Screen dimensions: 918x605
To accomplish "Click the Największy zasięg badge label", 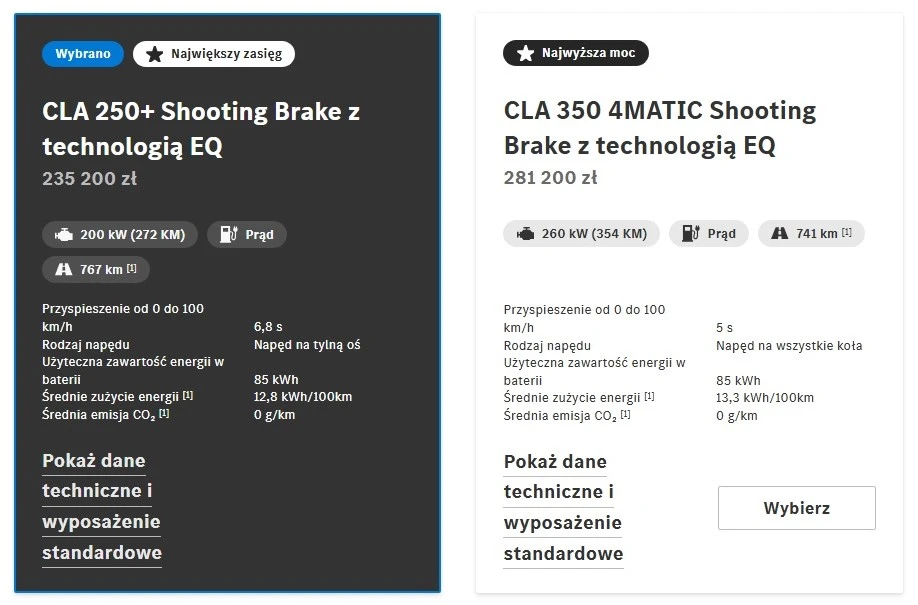I will pyautogui.click(x=227, y=54).
